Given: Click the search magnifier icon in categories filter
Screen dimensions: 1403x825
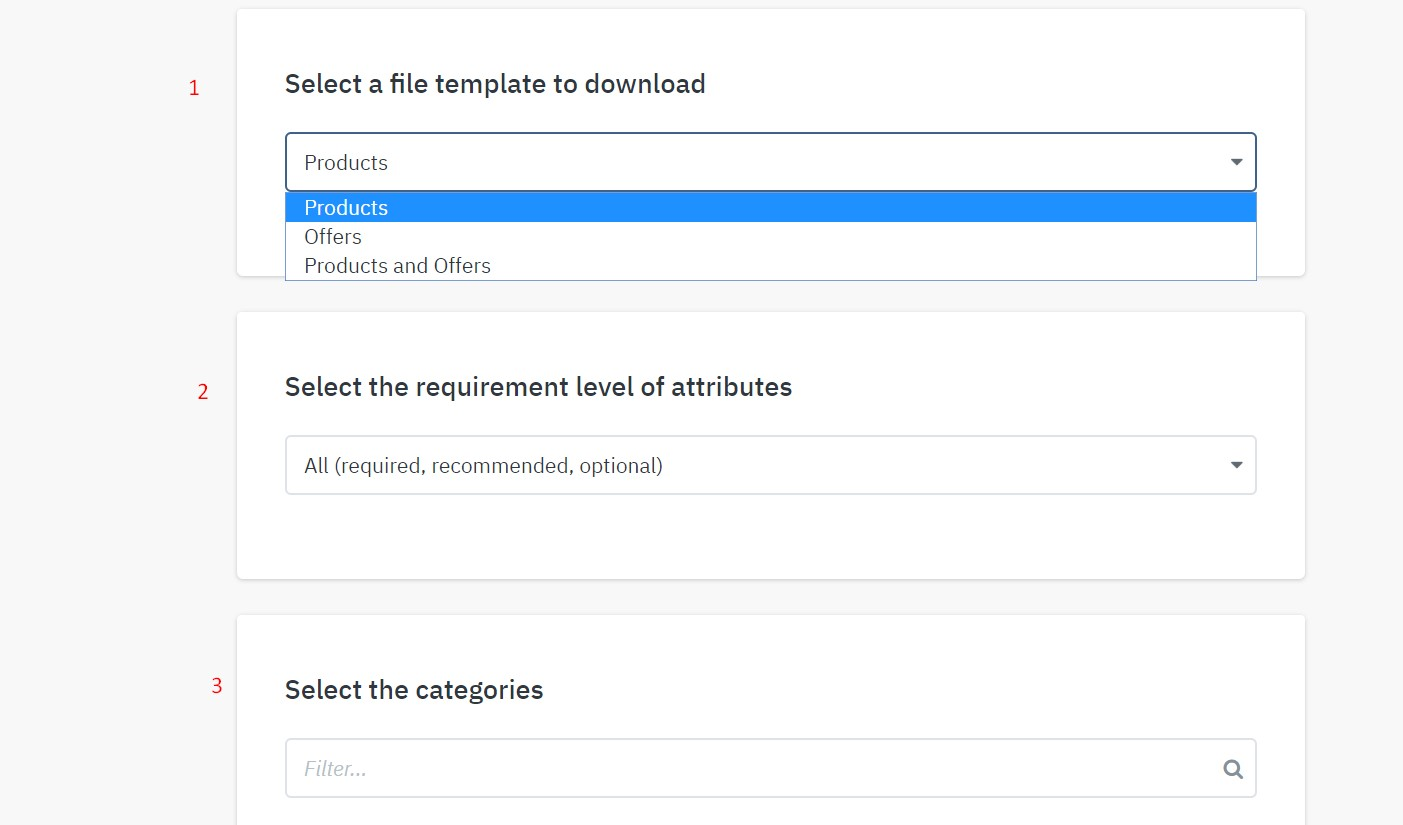Looking at the screenshot, I should pos(1233,769).
